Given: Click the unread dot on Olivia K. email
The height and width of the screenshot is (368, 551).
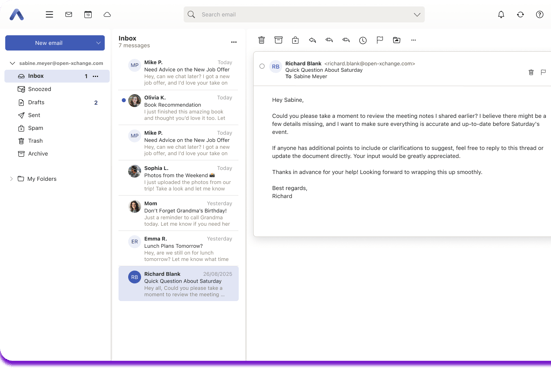Looking at the screenshot, I should tap(124, 100).
